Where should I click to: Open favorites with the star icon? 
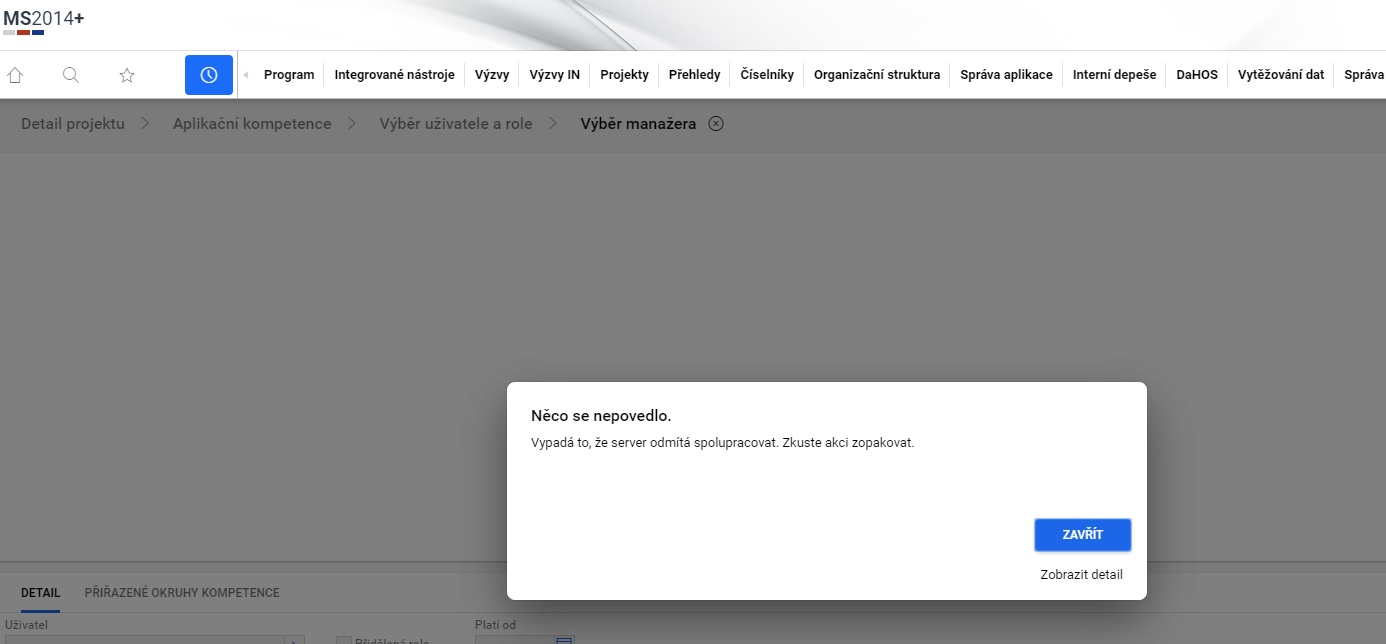(x=127, y=75)
